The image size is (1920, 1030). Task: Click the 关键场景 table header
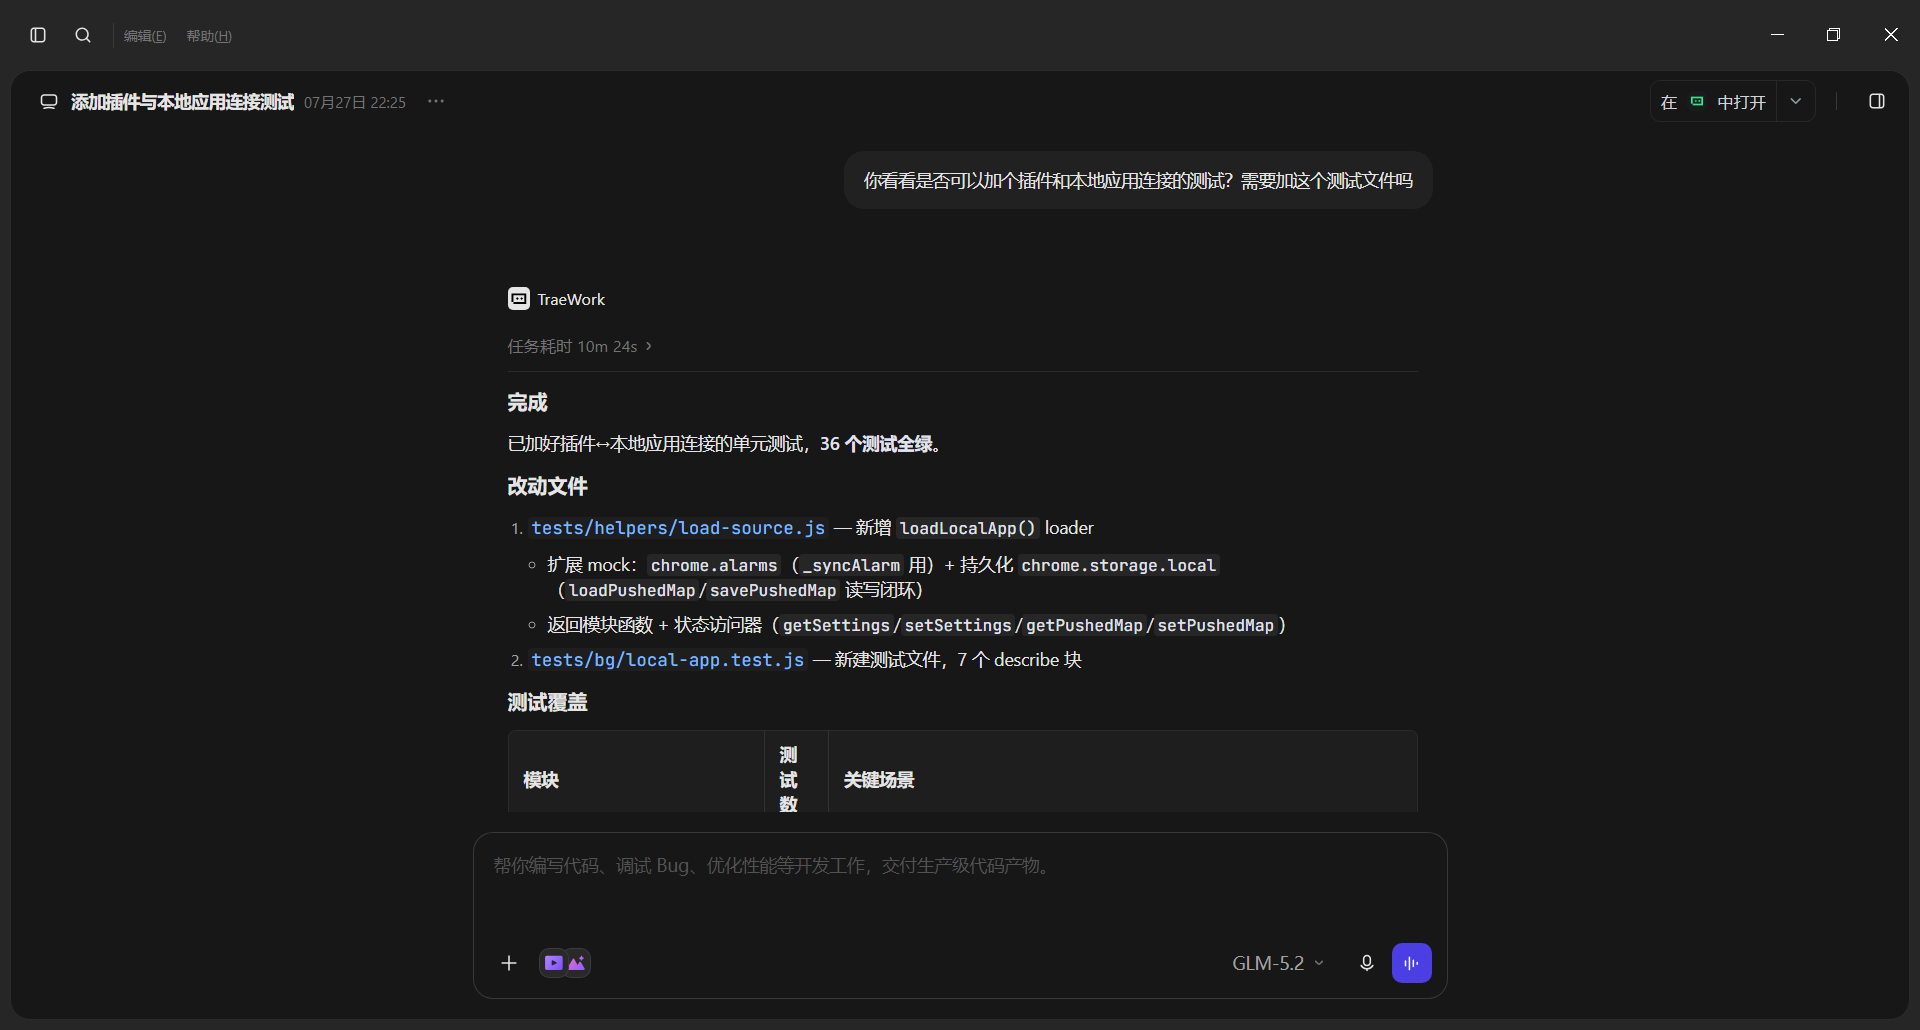click(x=879, y=780)
